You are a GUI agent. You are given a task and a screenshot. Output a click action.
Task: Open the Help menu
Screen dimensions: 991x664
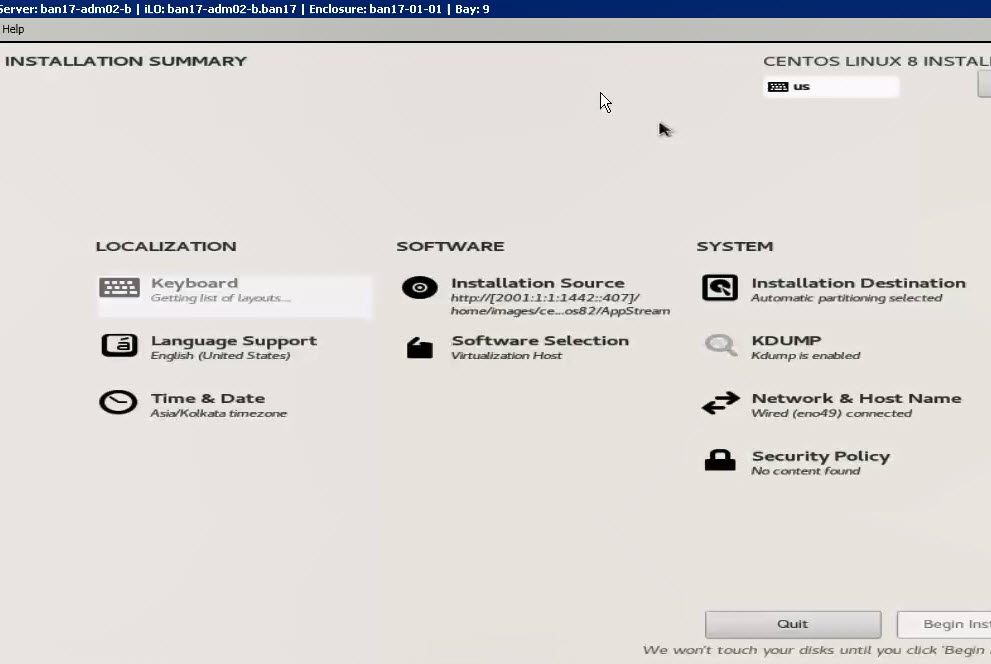[x=13, y=29]
